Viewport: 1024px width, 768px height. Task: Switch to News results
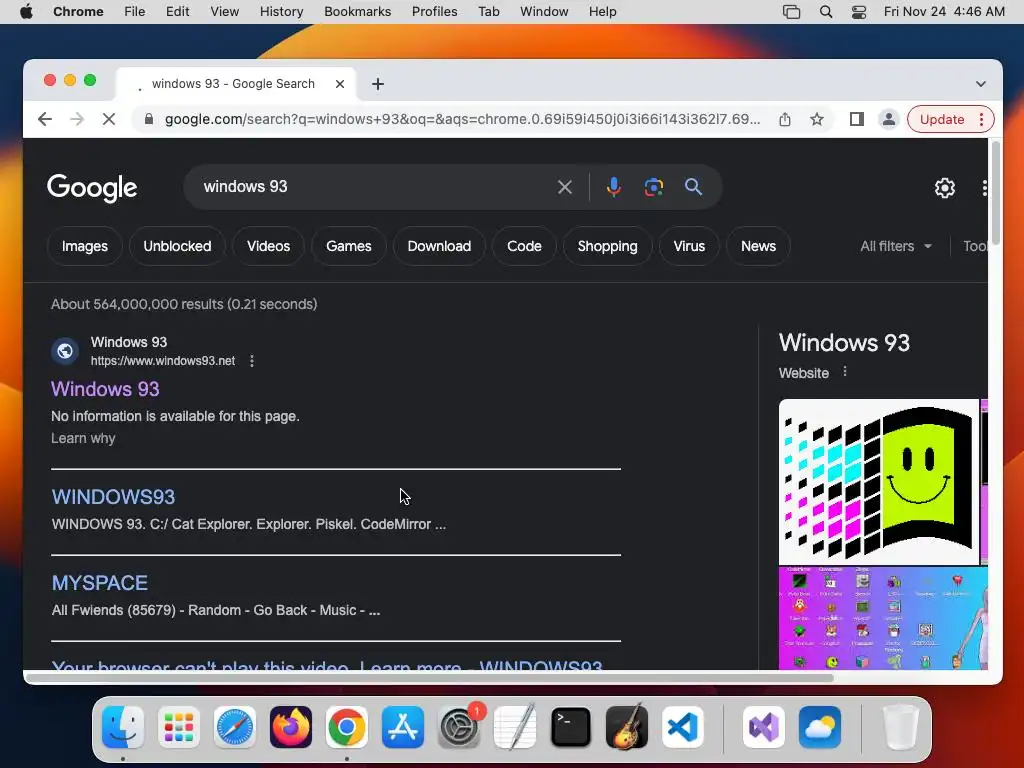[x=758, y=246]
